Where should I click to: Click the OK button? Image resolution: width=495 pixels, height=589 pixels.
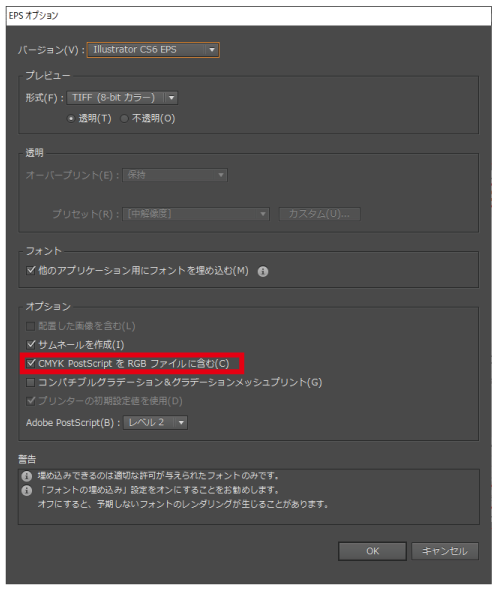pyautogui.click(x=372, y=551)
